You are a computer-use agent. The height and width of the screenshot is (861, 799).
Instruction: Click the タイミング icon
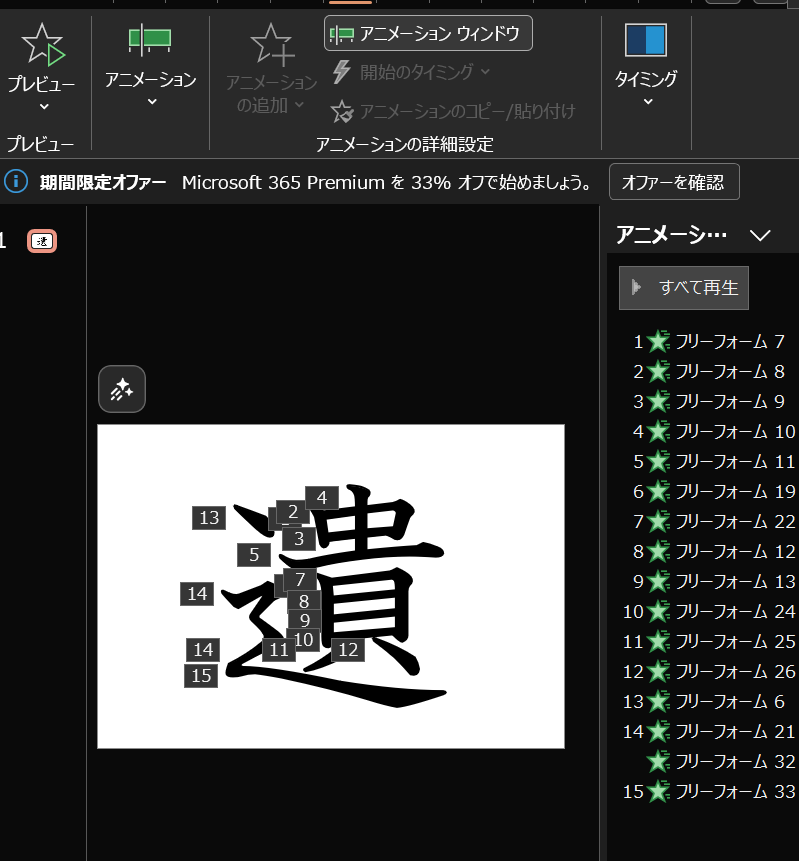[646, 40]
